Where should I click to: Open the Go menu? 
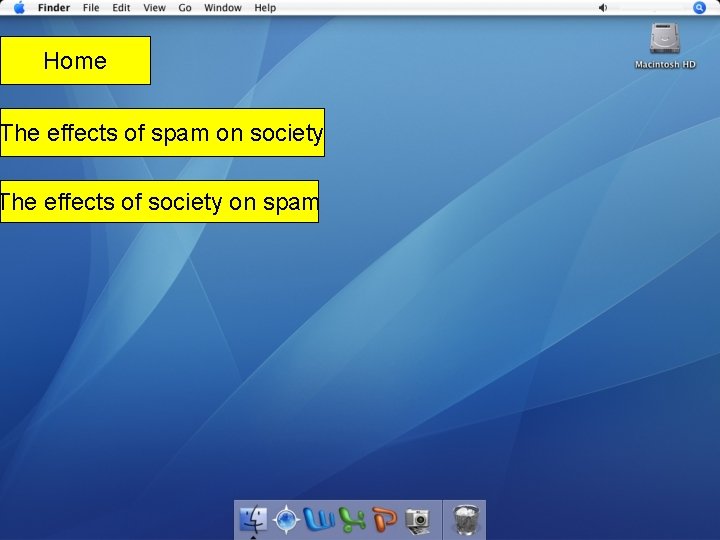tap(185, 8)
